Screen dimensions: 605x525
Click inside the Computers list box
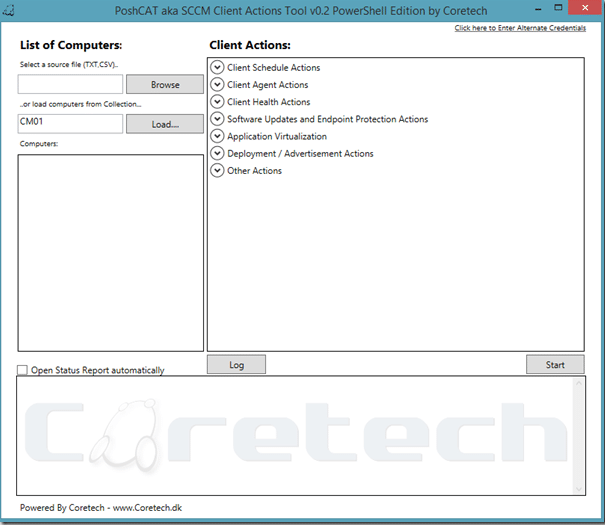point(110,252)
